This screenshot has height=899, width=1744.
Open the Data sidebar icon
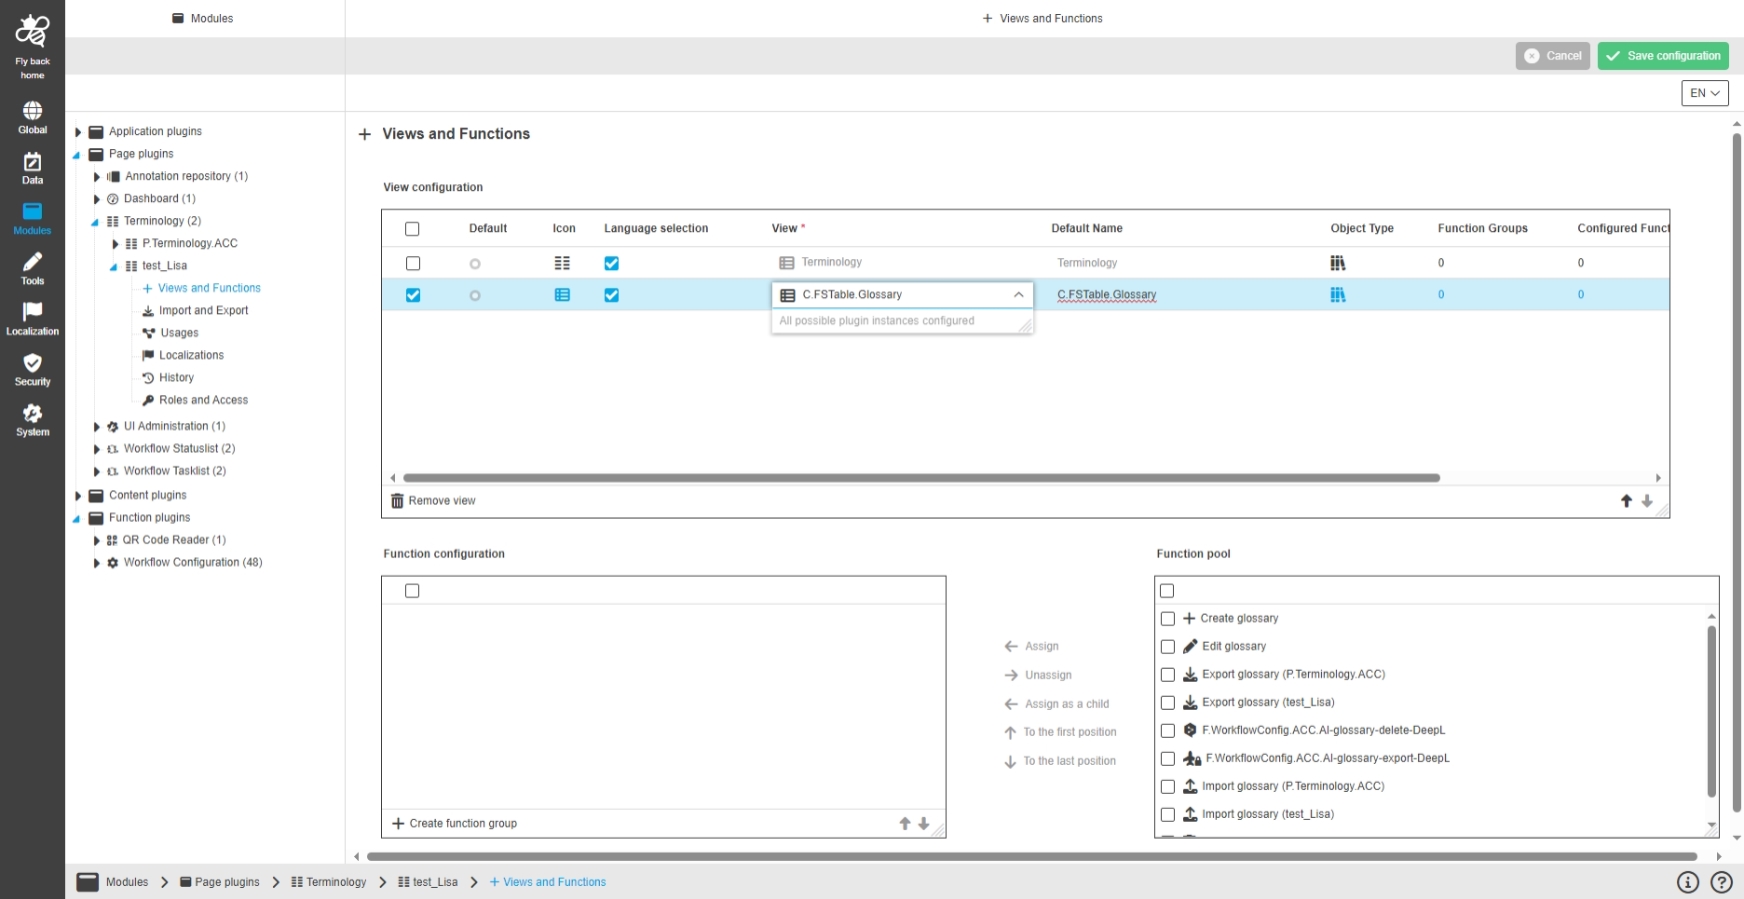click(x=32, y=167)
